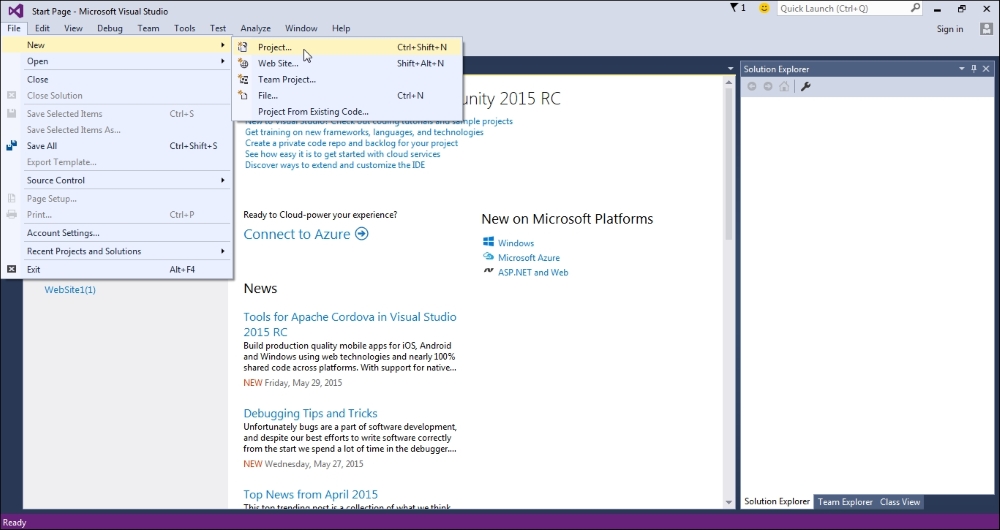
Task: Click the Exit icon in File menu
Action: point(11,269)
